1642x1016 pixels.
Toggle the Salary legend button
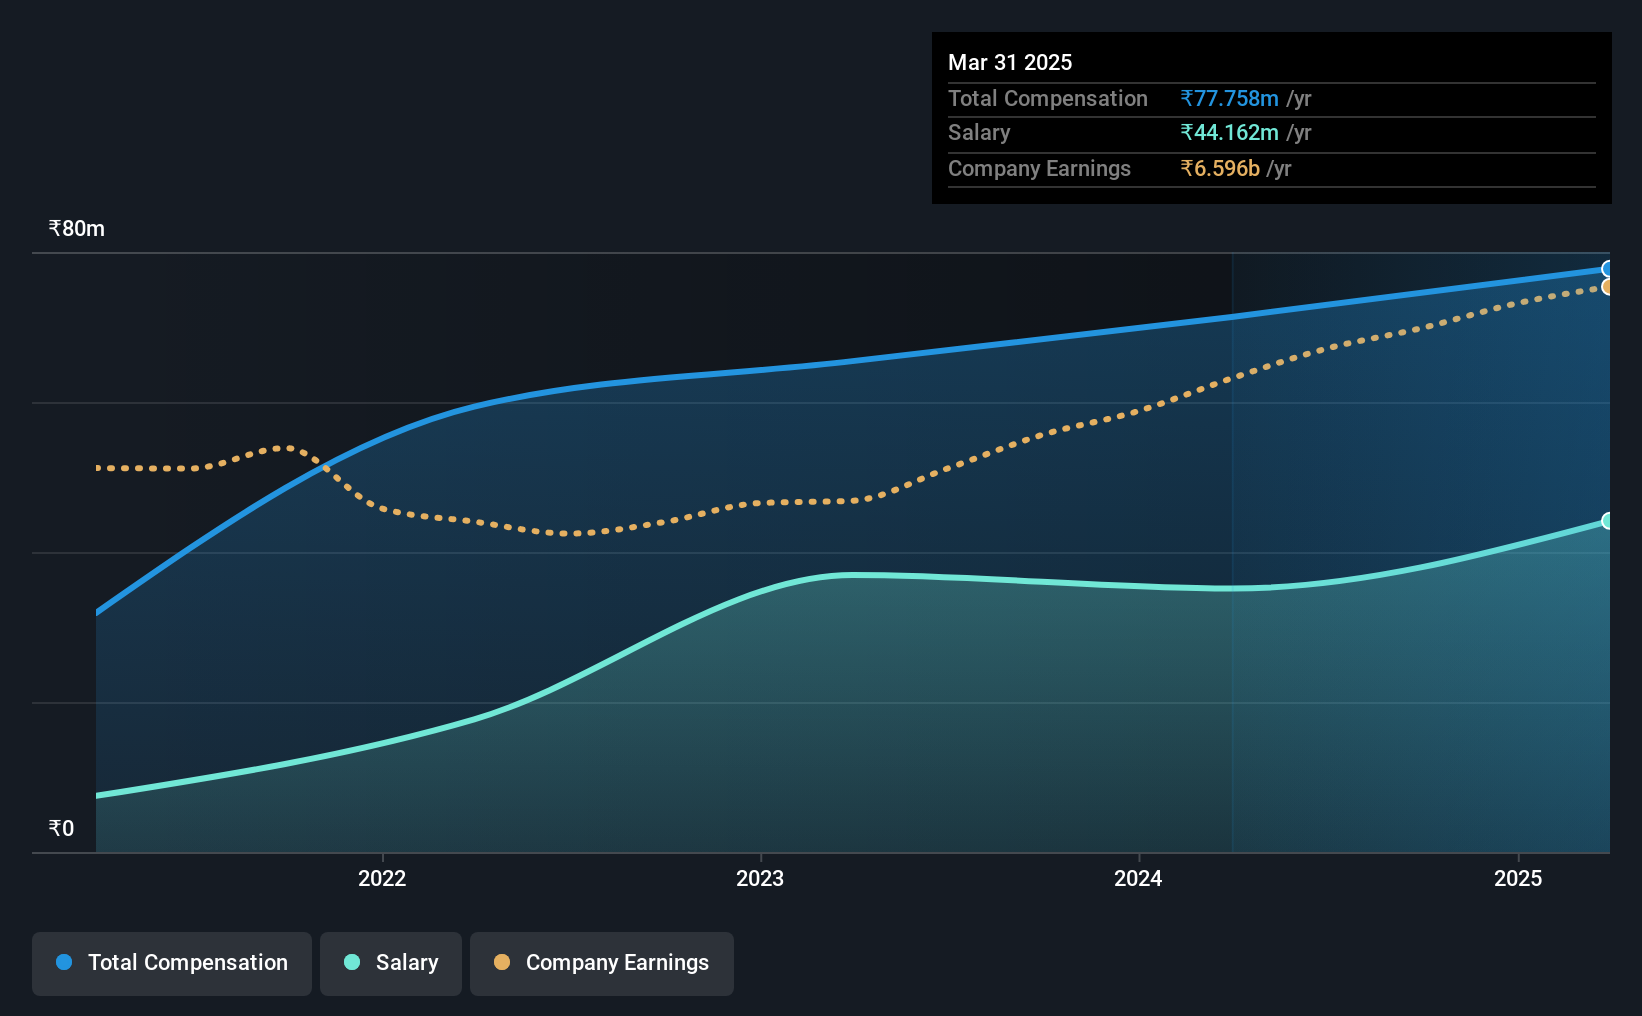pos(391,963)
